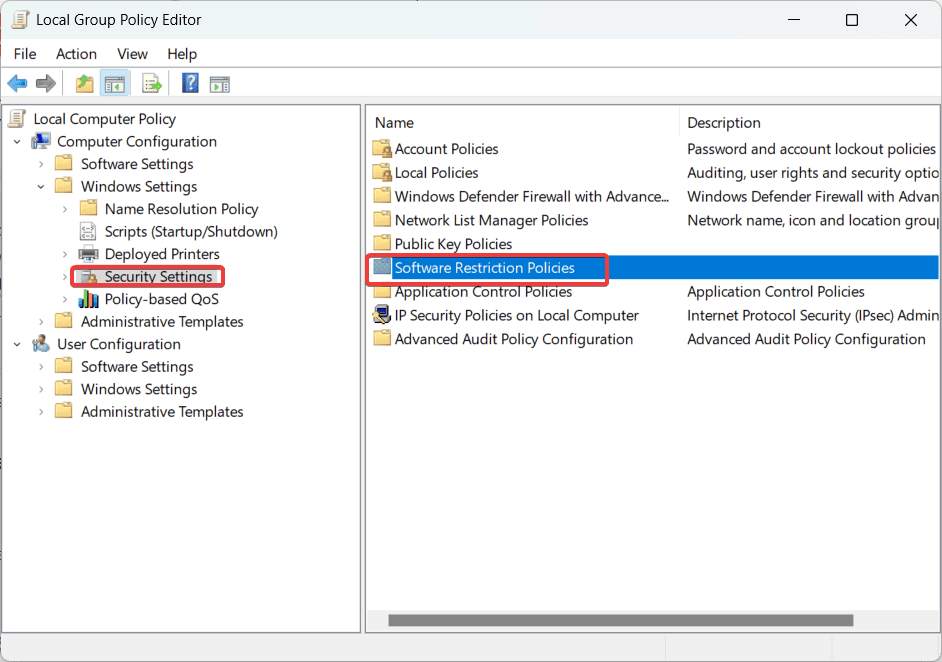This screenshot has height=662, width=942.
Task: Expand the Security Settings node
Action: tap(65, 277)
